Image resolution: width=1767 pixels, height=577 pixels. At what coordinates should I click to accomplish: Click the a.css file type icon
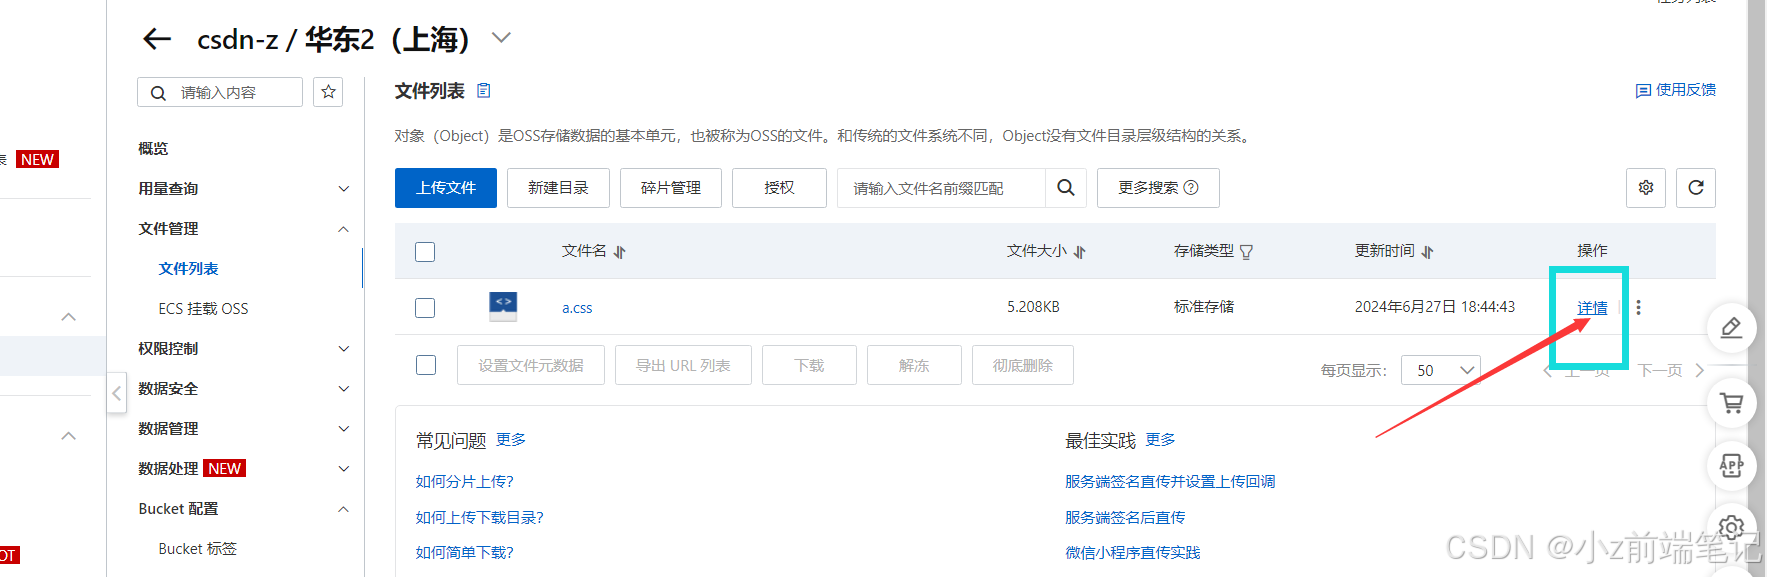click(x=503, y=306)
